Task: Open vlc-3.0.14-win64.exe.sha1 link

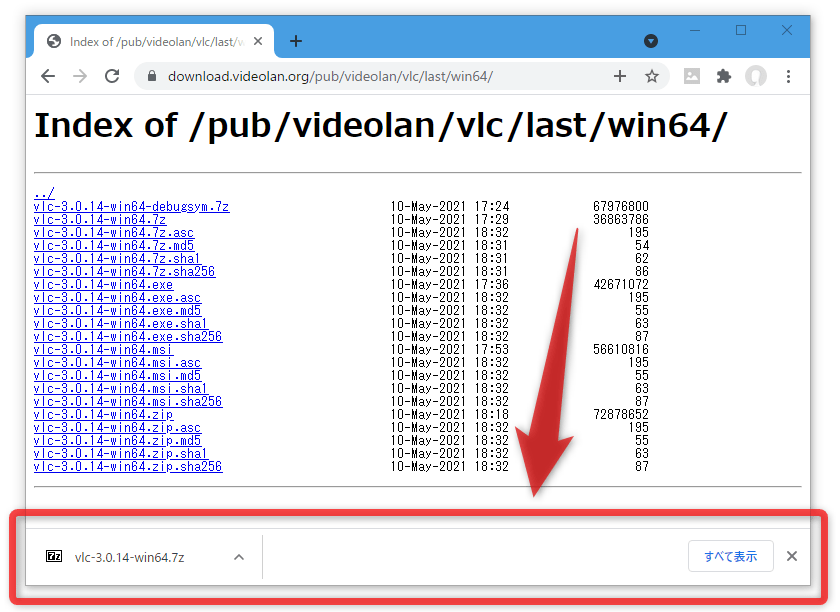Action: [x=121, y=323]
